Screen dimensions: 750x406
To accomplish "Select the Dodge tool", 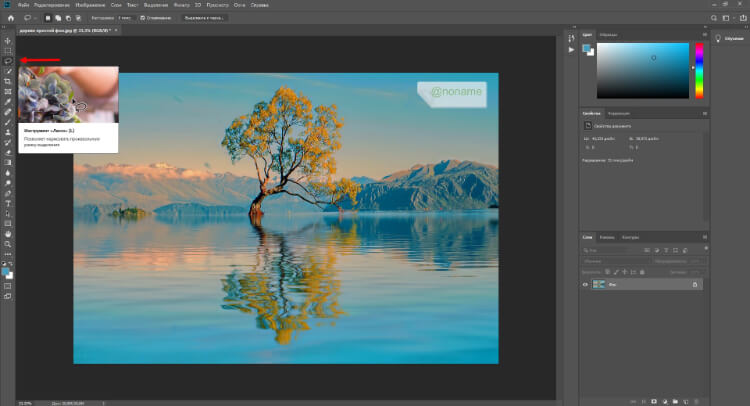I will point(8,183).
